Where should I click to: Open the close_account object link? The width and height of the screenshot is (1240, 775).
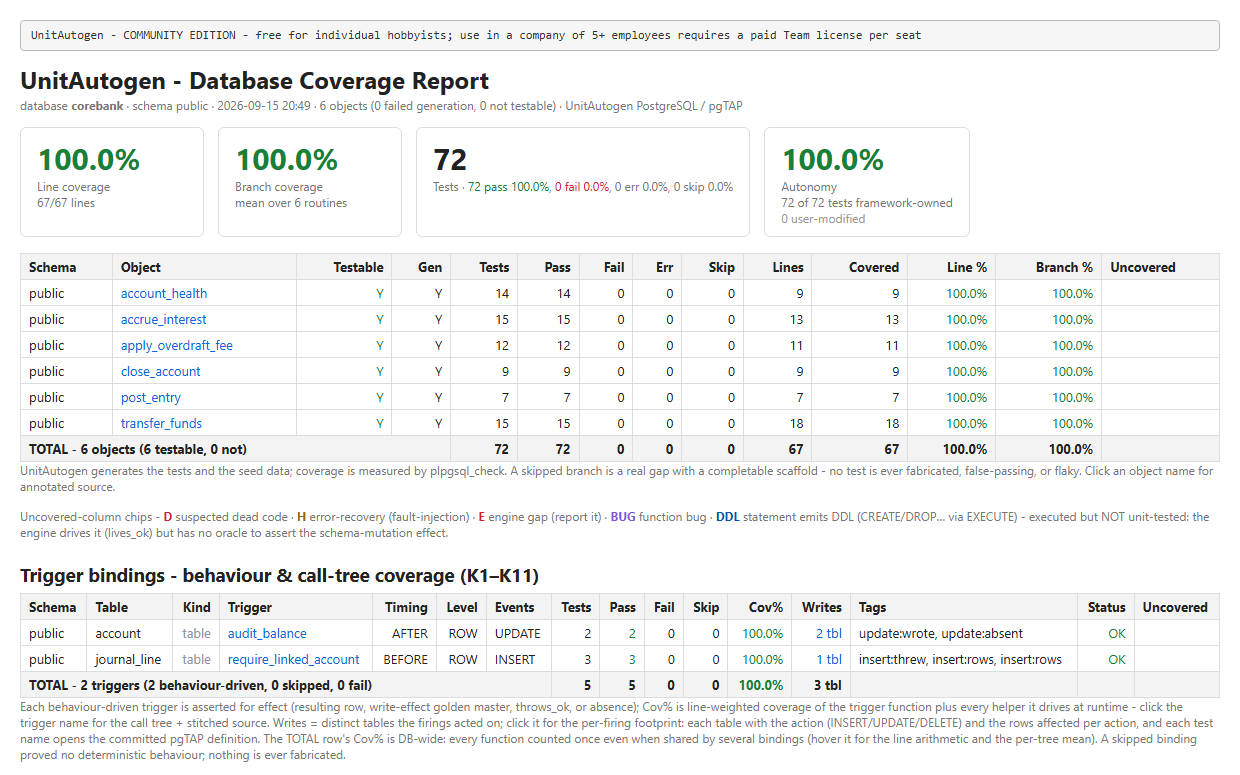coord(161,371)
